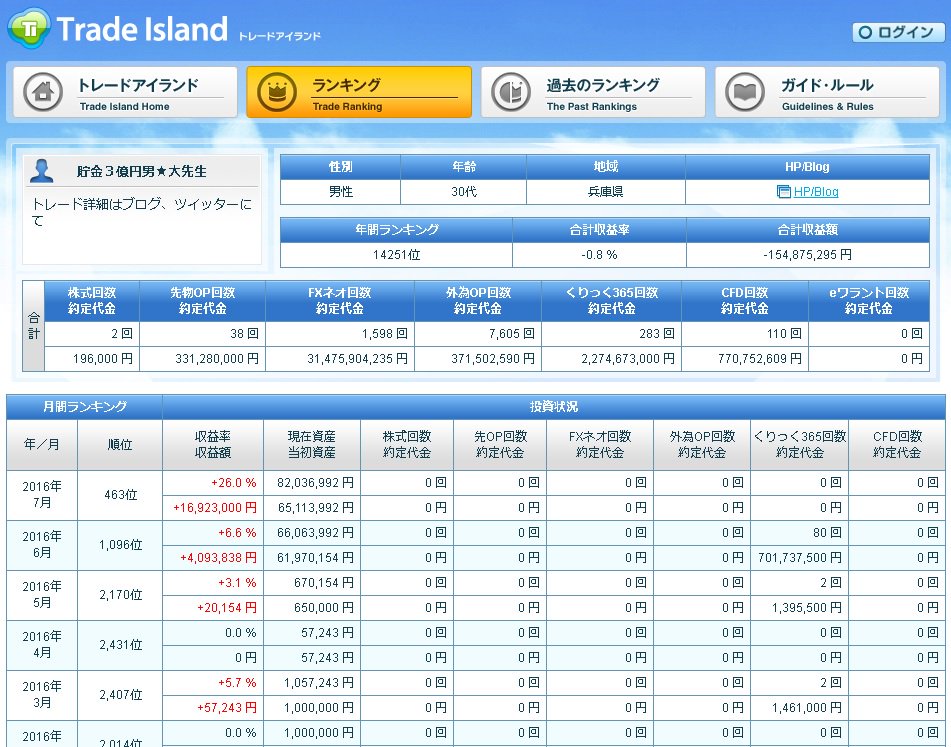Click the 収益率 収益額 column header

pos(213,444)
